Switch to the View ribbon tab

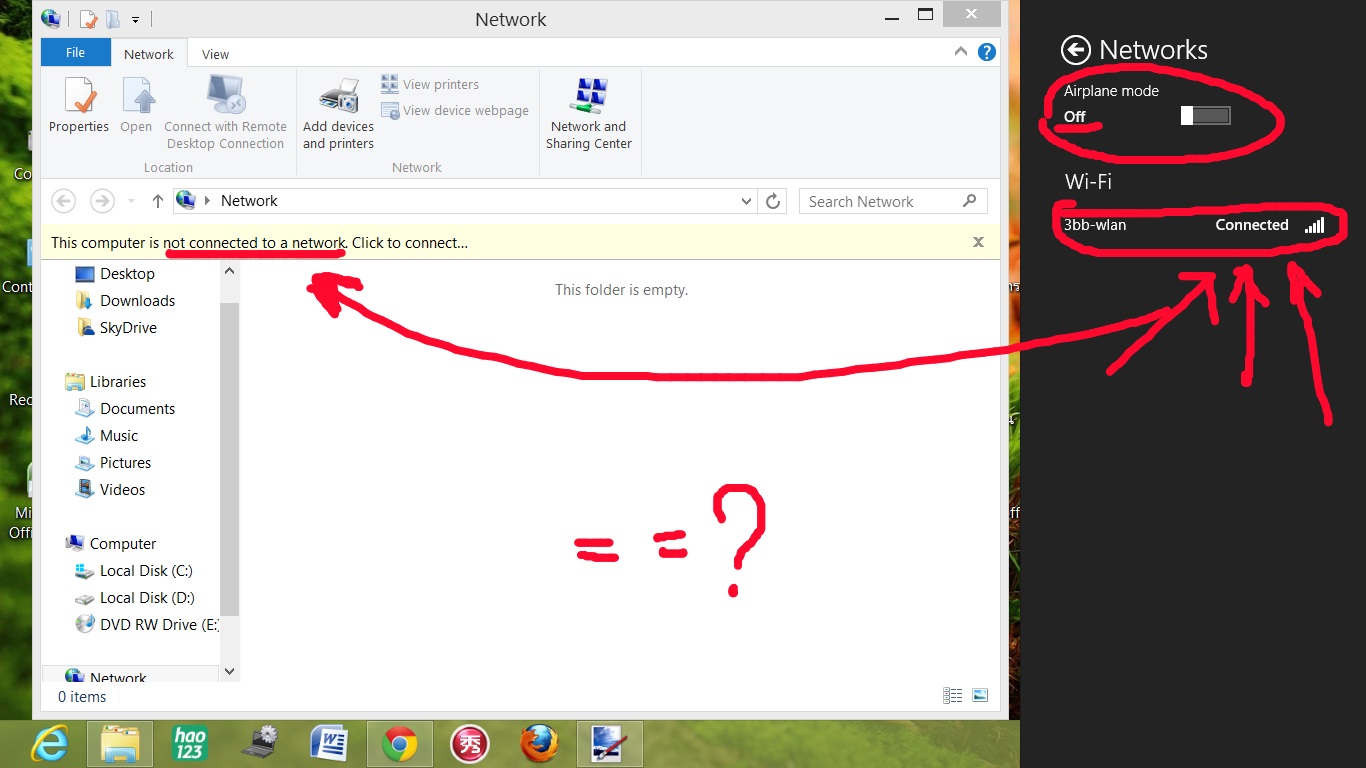[x=215, y=54]
